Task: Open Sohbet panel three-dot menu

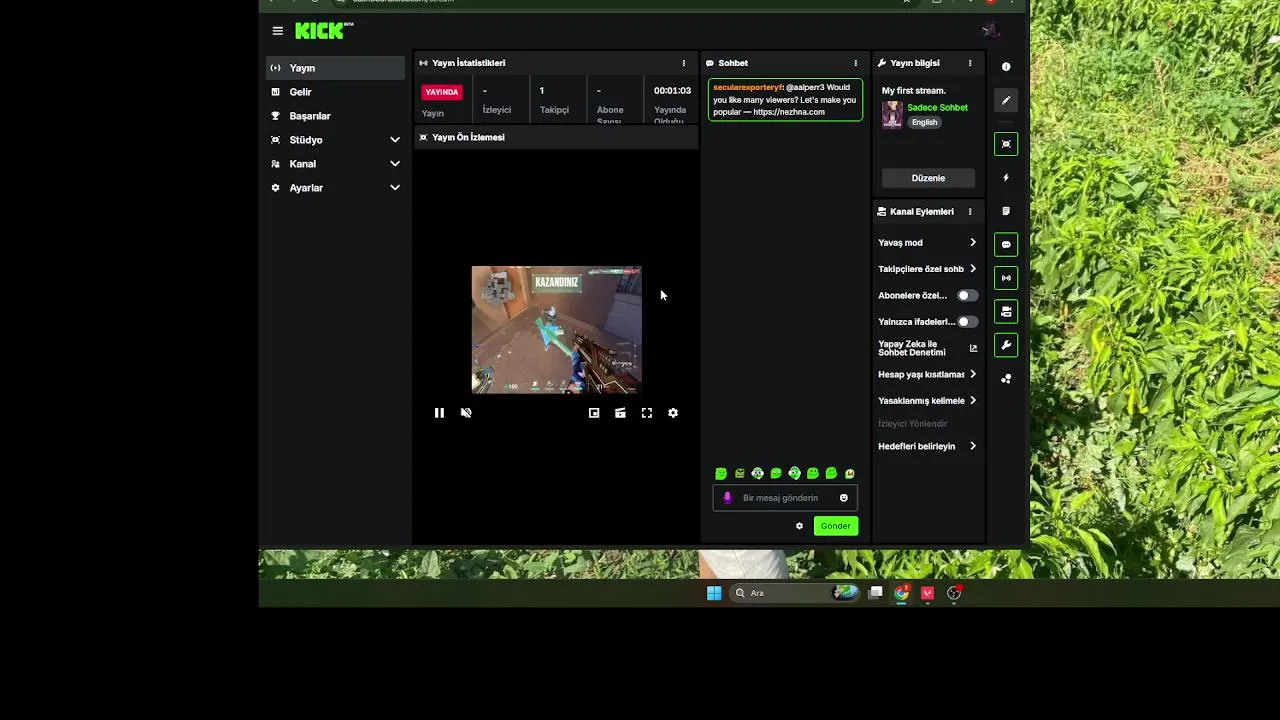Action: click(x=856, y=63)
